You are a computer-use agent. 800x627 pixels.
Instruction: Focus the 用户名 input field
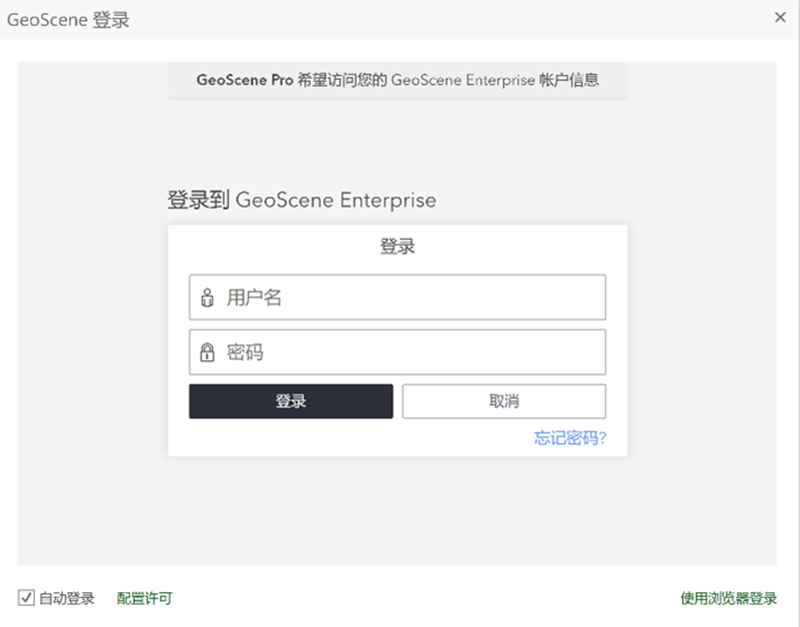click(397, 297)
